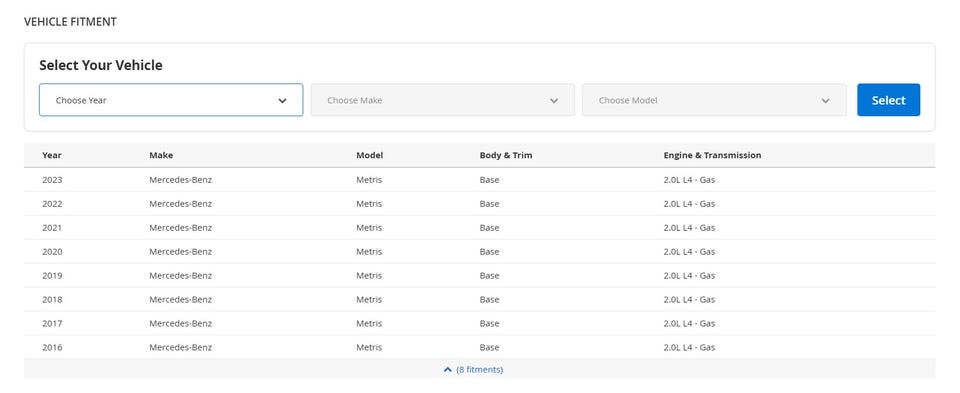This screenshot has width=960, height=393.
Task: Click the Year column header
Action: pyautogui.click(x=52, y=155)
